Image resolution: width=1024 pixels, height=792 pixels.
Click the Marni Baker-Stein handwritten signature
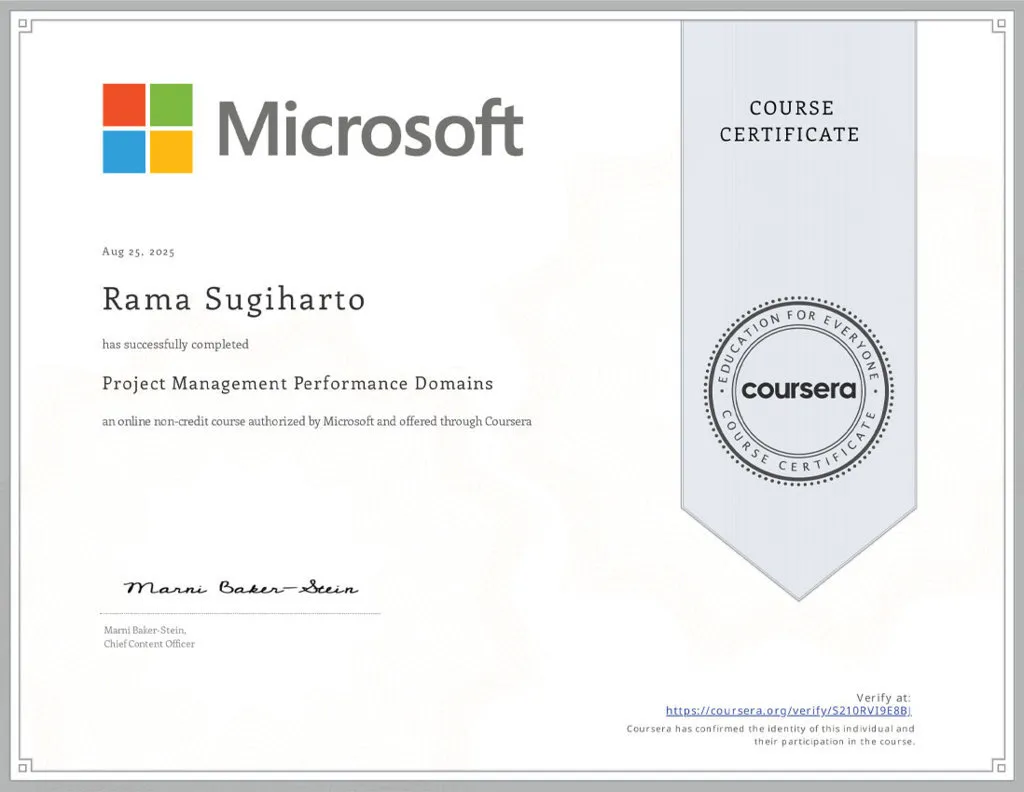[241, 588]
